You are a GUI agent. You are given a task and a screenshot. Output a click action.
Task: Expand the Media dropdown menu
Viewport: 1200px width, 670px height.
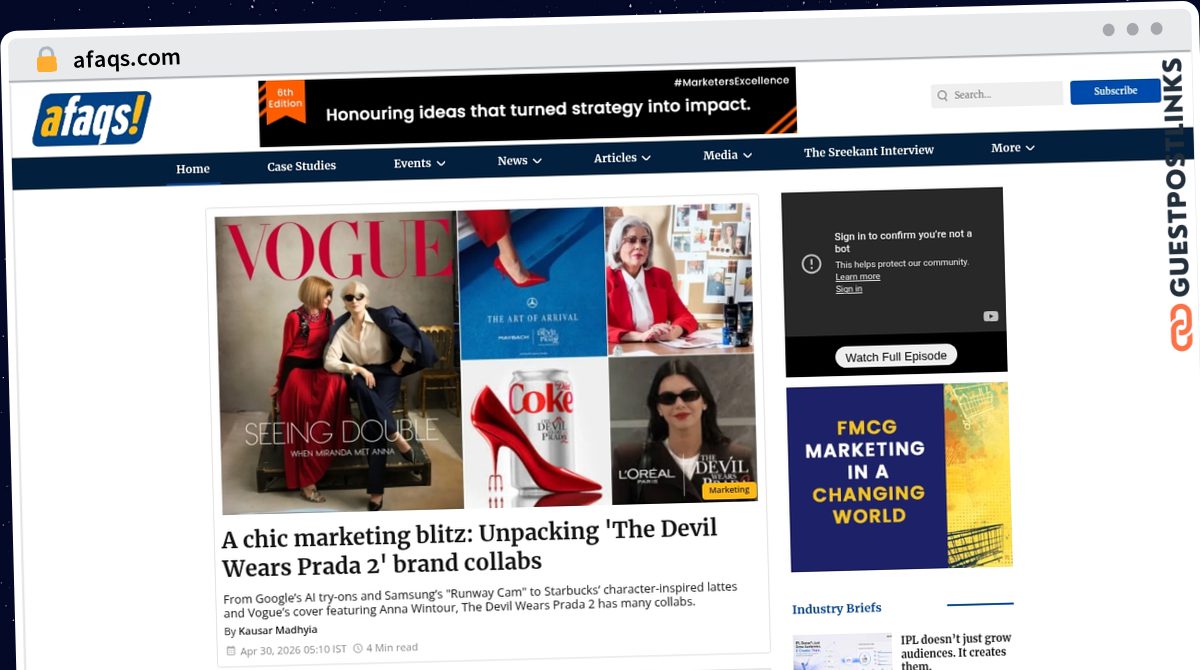tap(727, 155)
